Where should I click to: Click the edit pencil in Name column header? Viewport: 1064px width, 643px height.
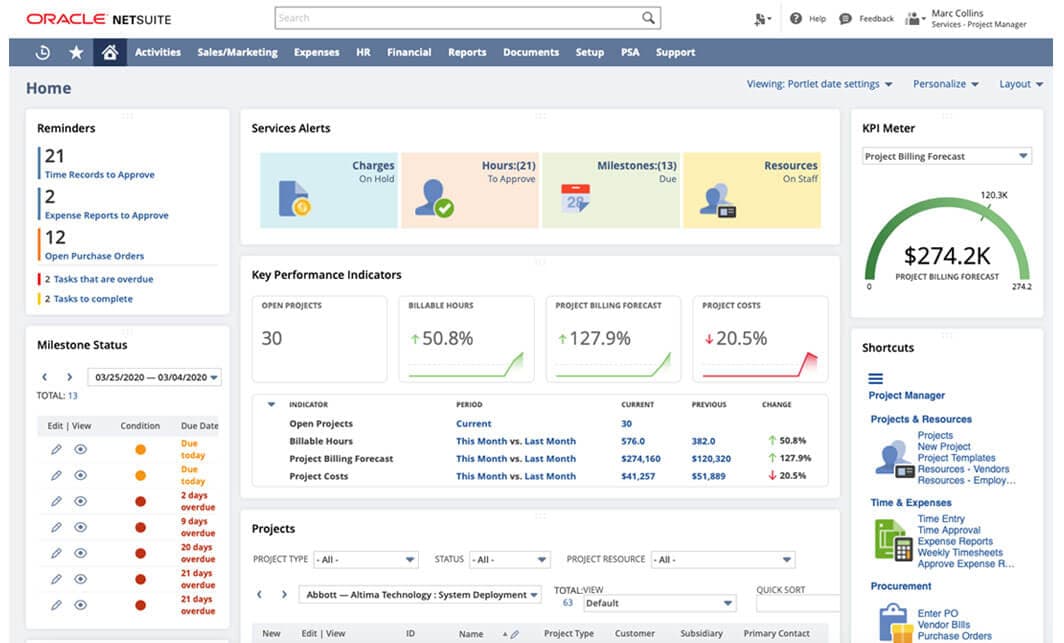[x=514, y=634]
